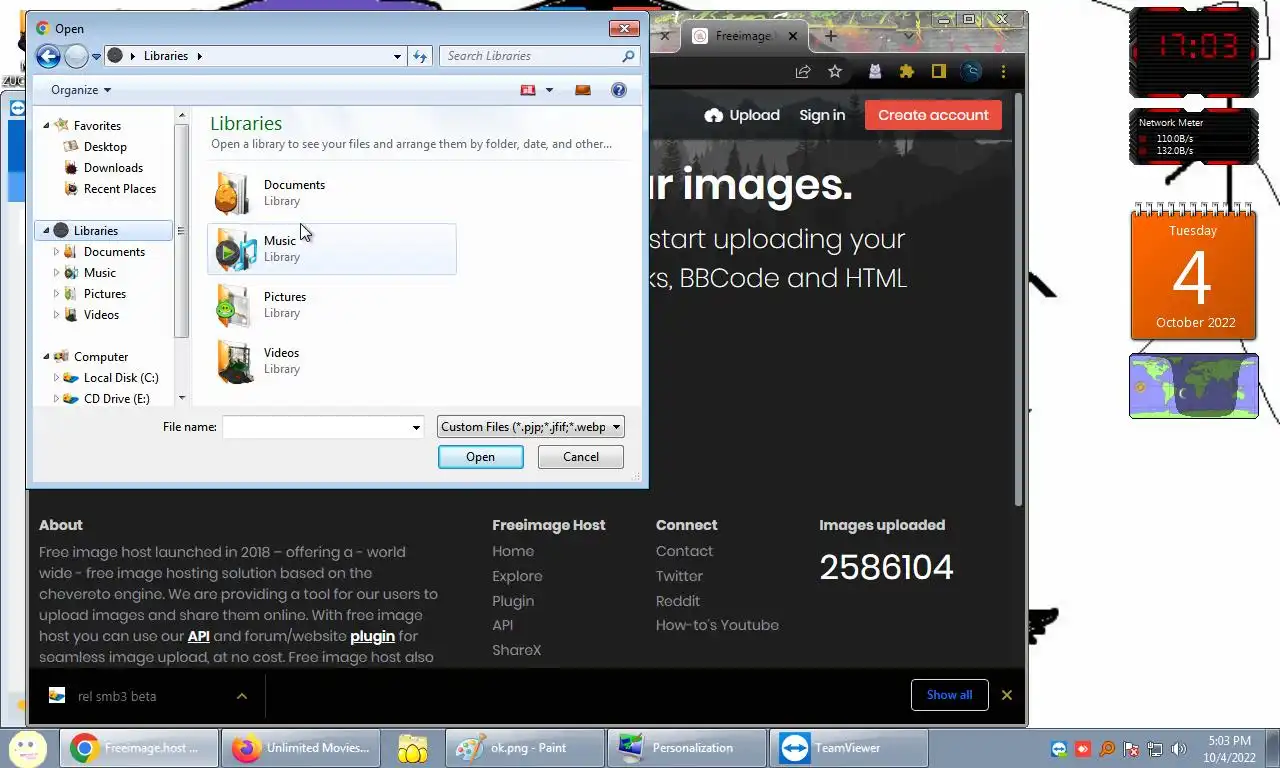Expand the Videos node in the navigation tree

point(56,315)
